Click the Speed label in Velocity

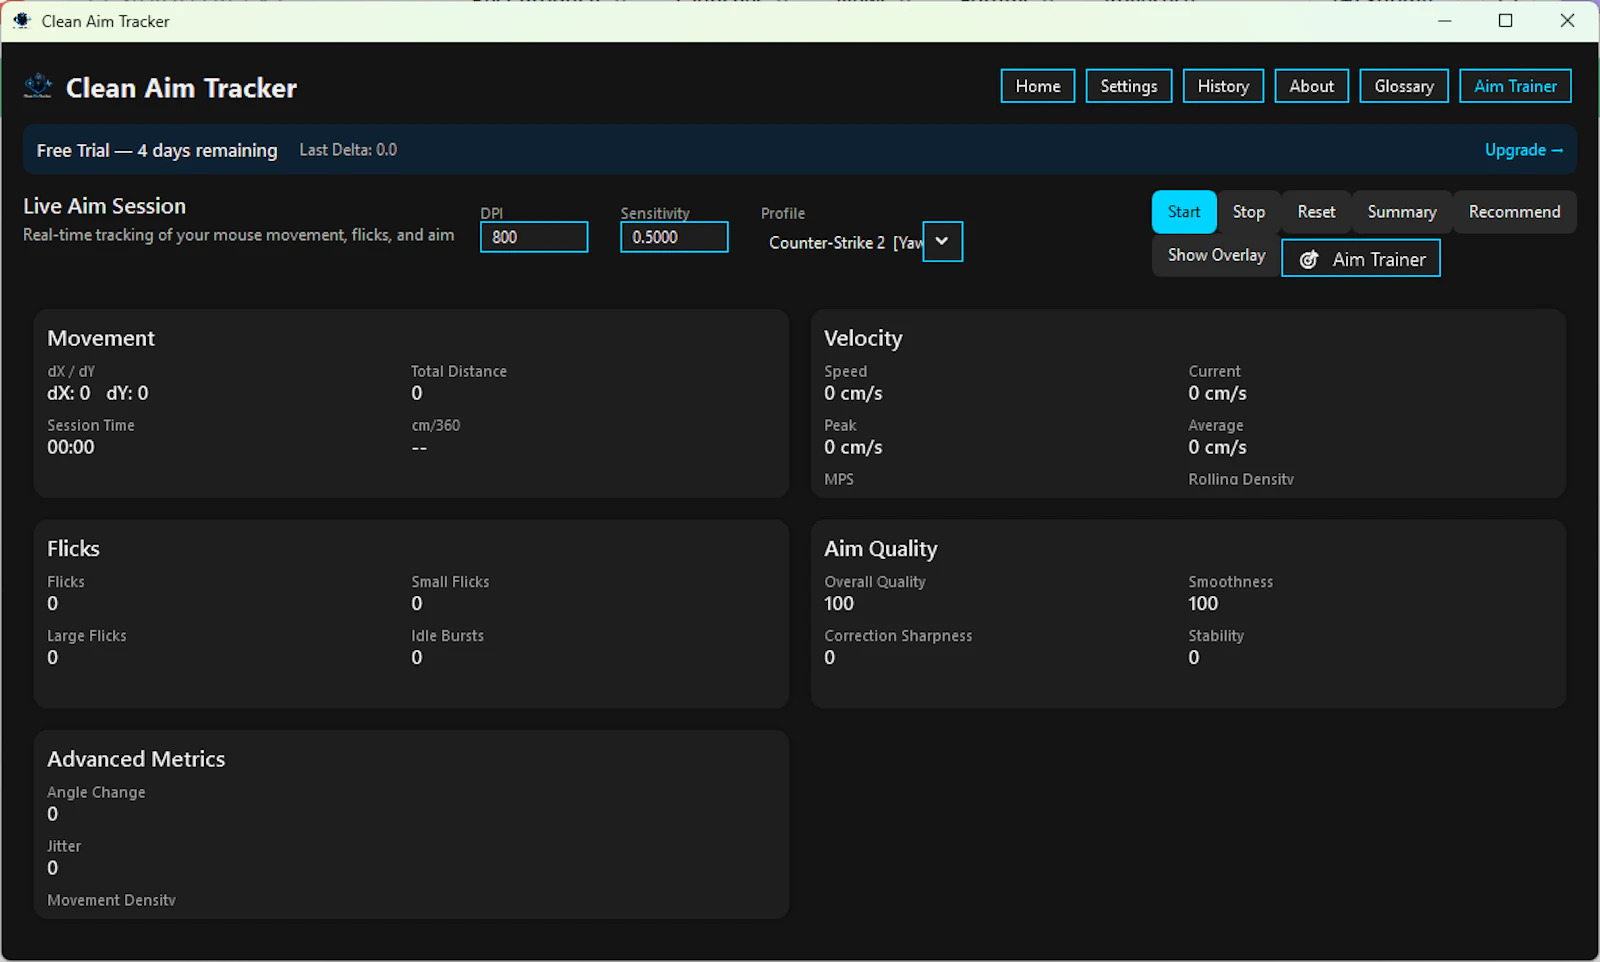click(x=845, y=371)
